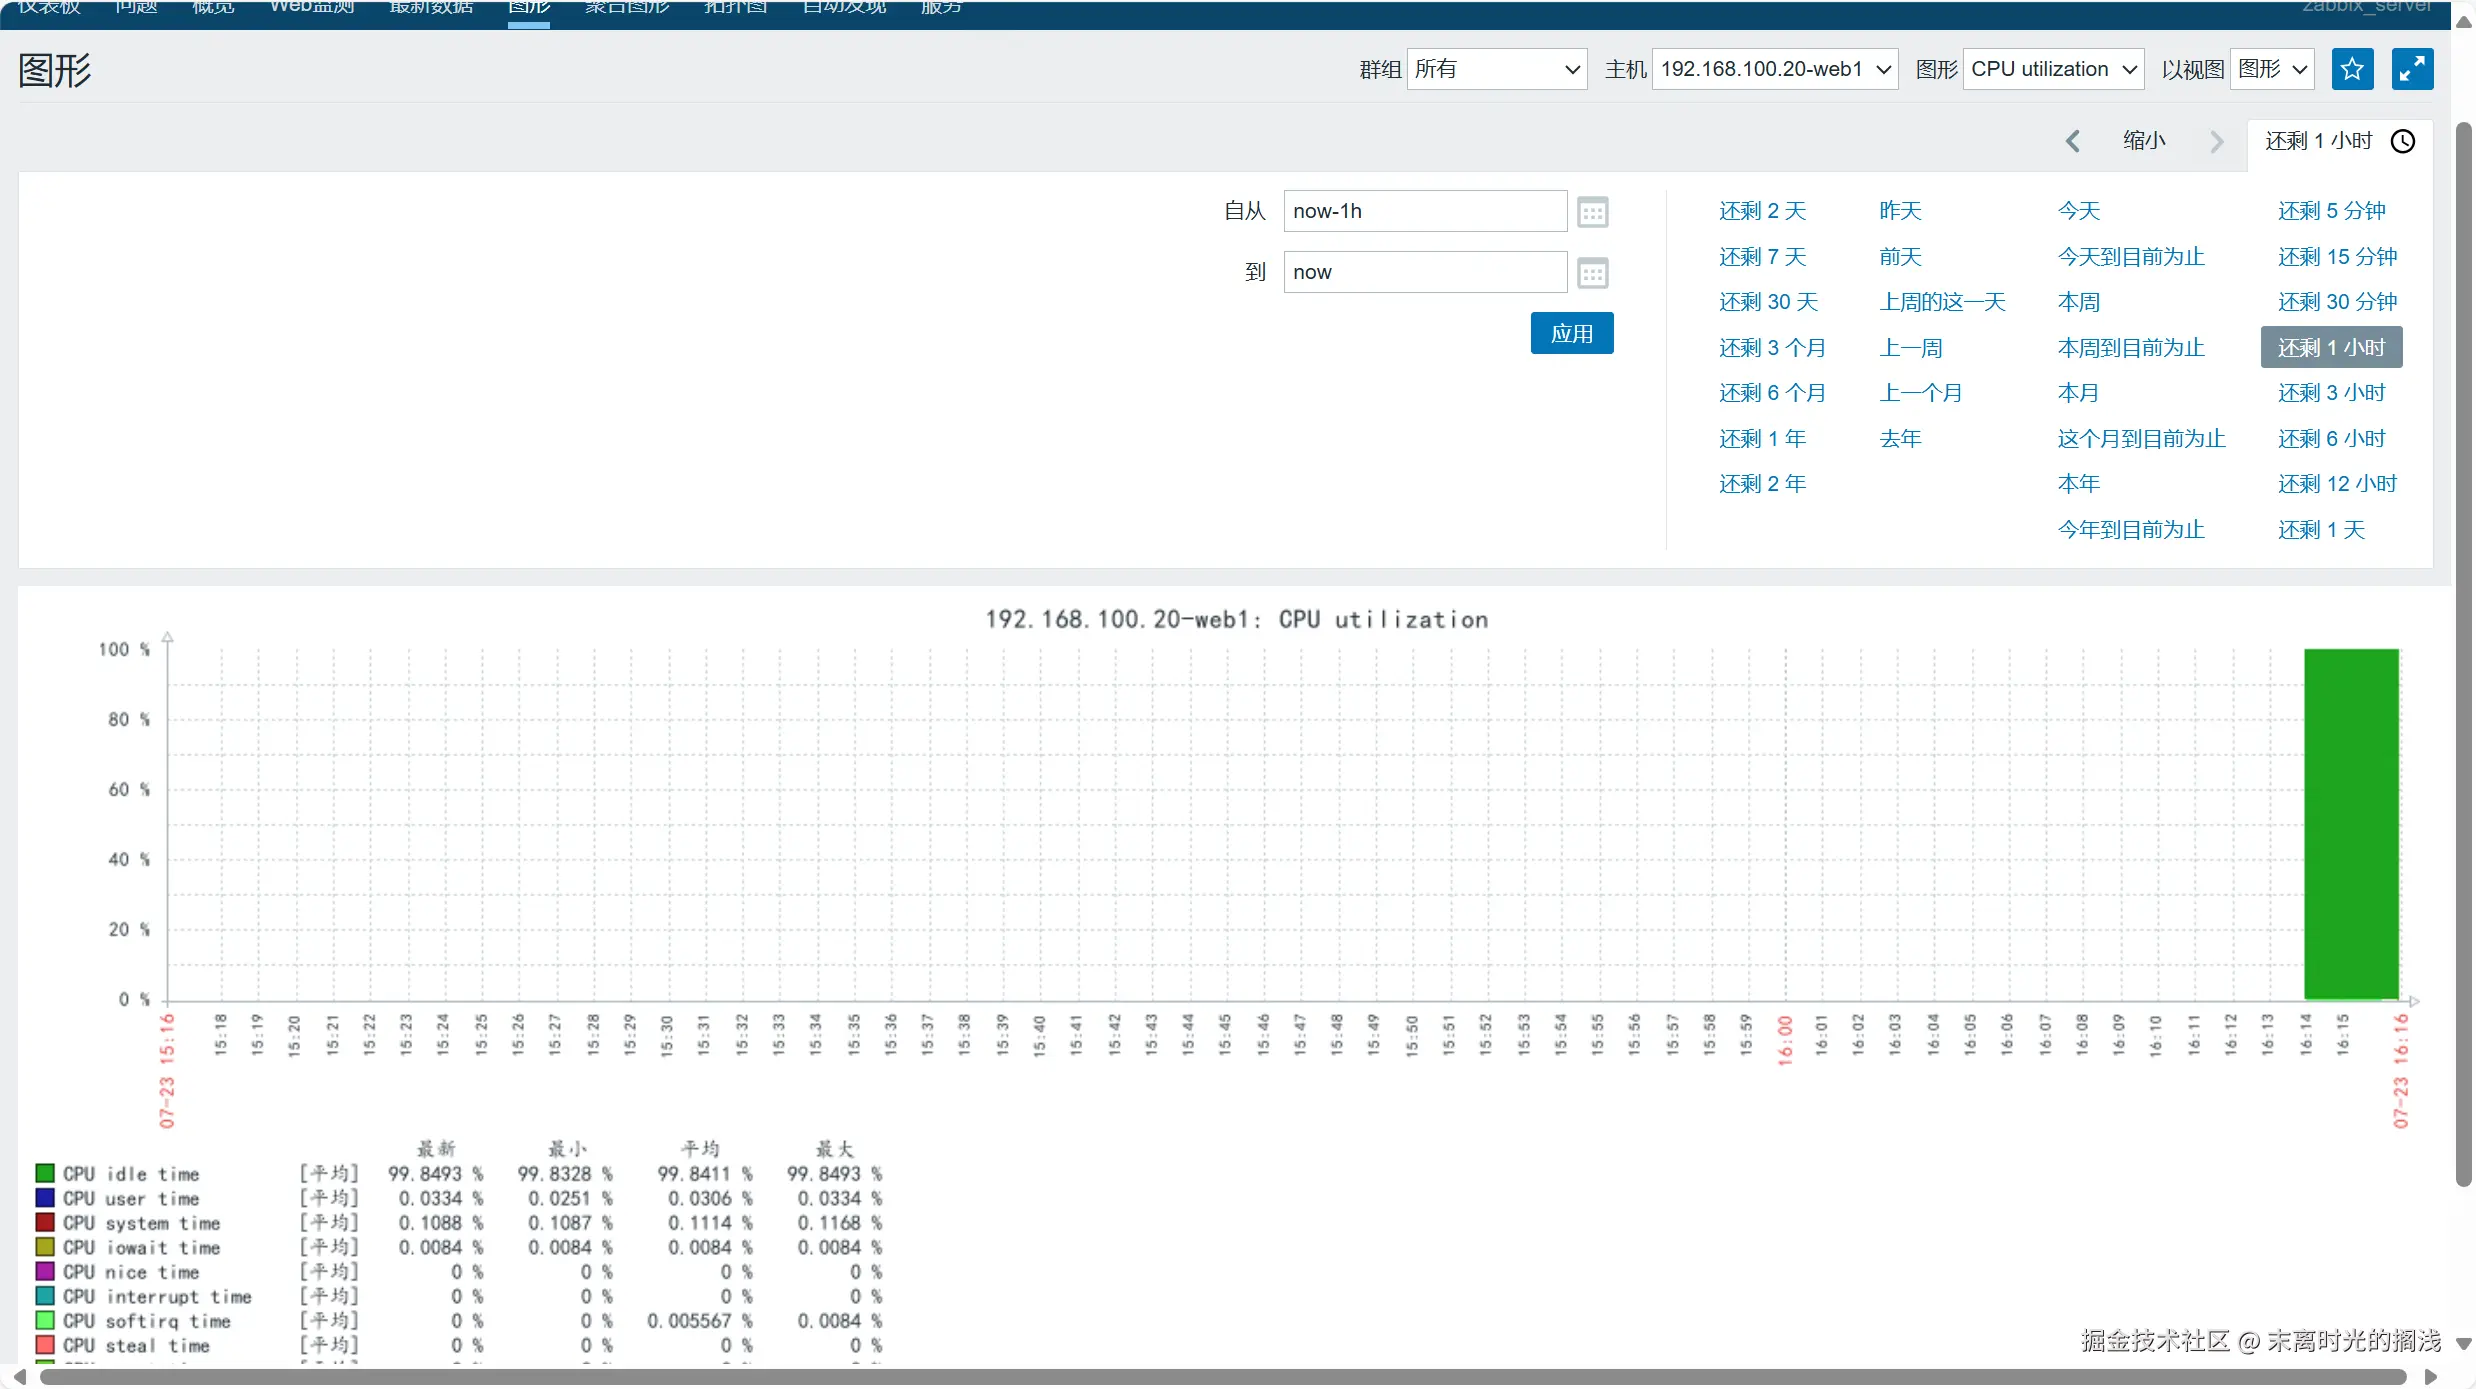Add graph to favorites star icon
Screen dimensions: 2476x1389
click(x=2352, y=69)
